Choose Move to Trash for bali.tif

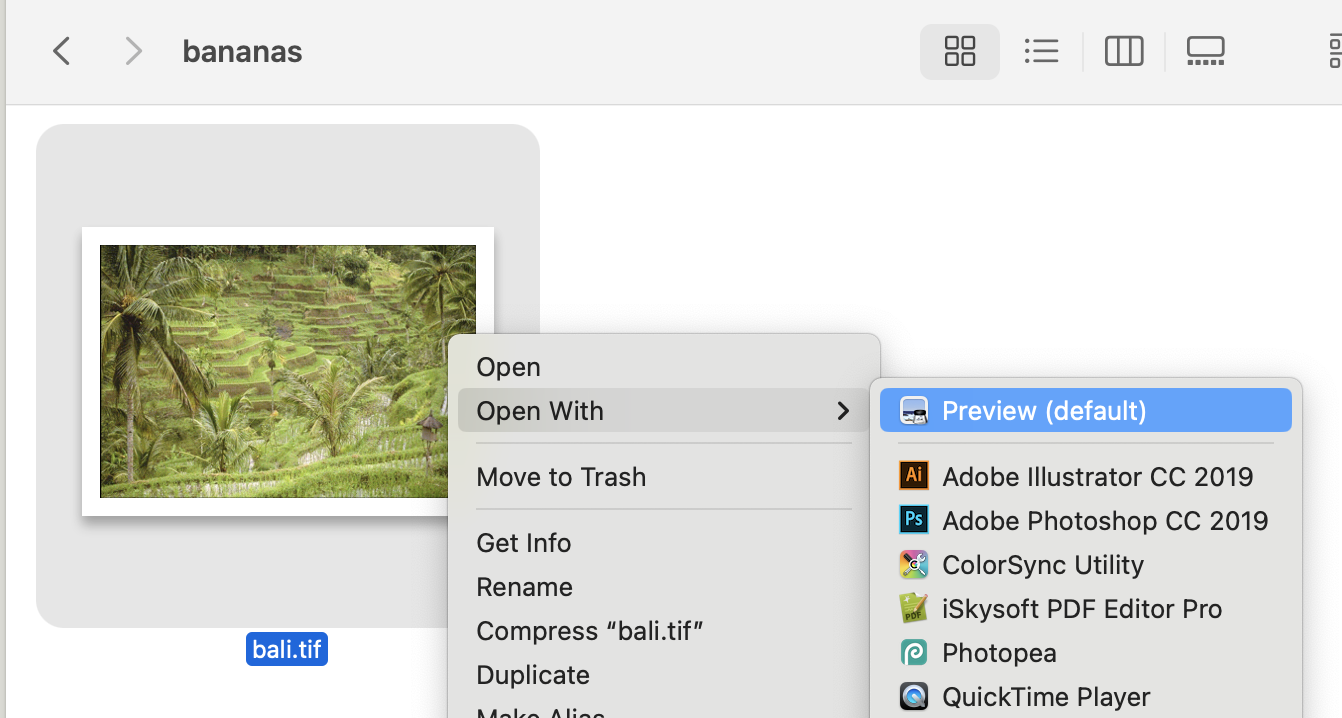(x=561, y=477)
